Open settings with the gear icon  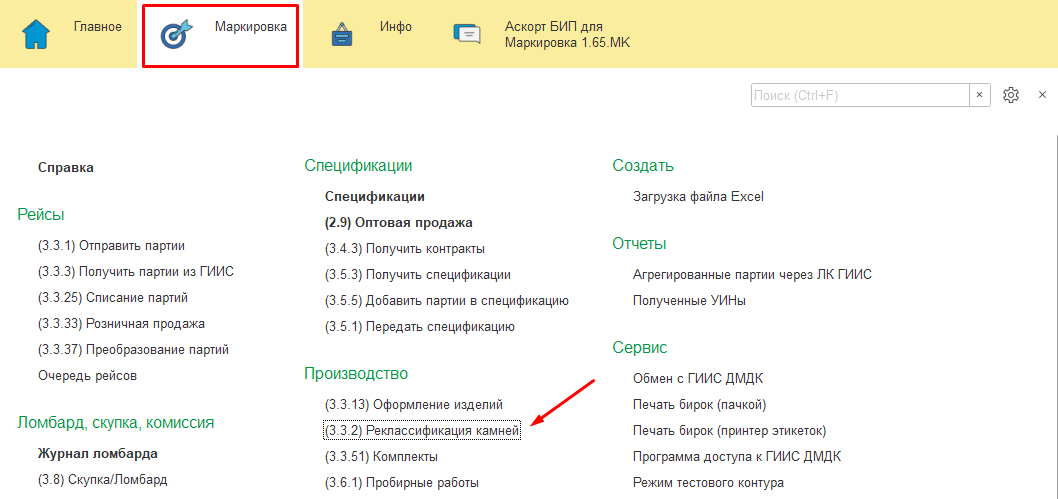pyautogui.click(x=1010, y=95)
